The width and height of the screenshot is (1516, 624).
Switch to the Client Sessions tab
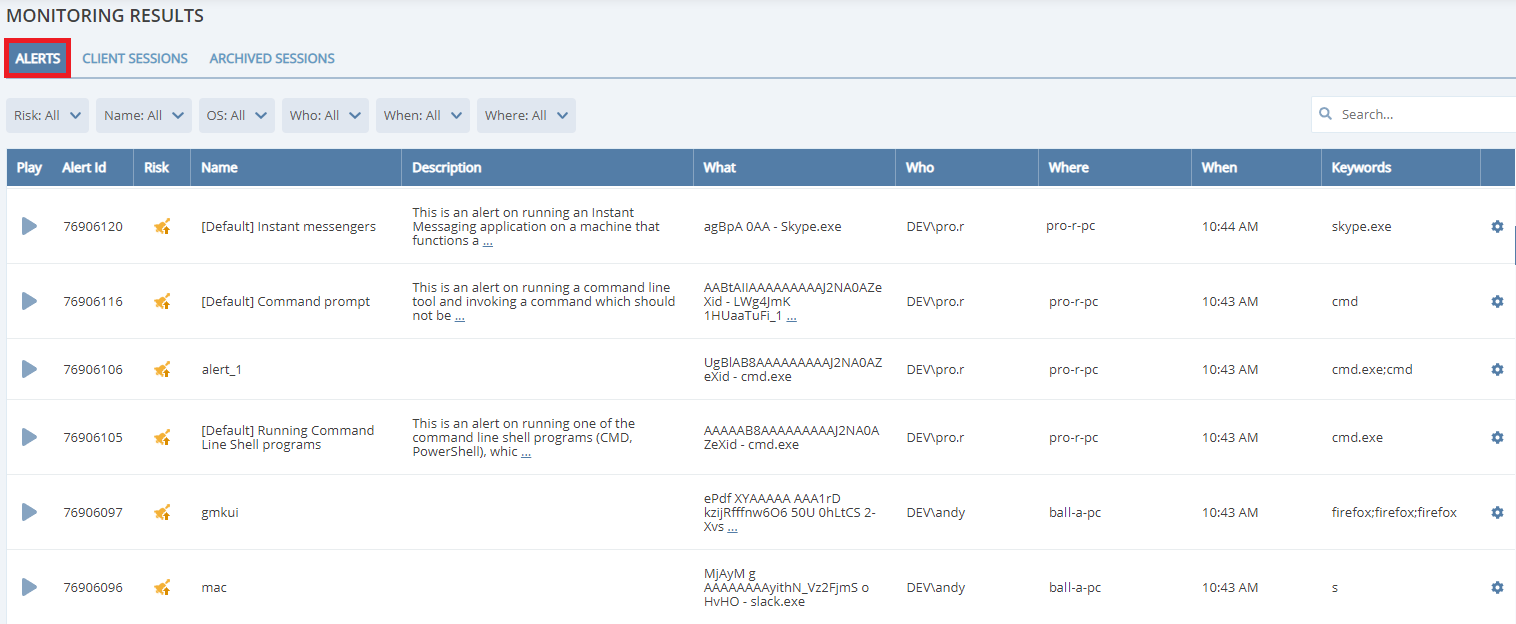(x=135, y=58)
